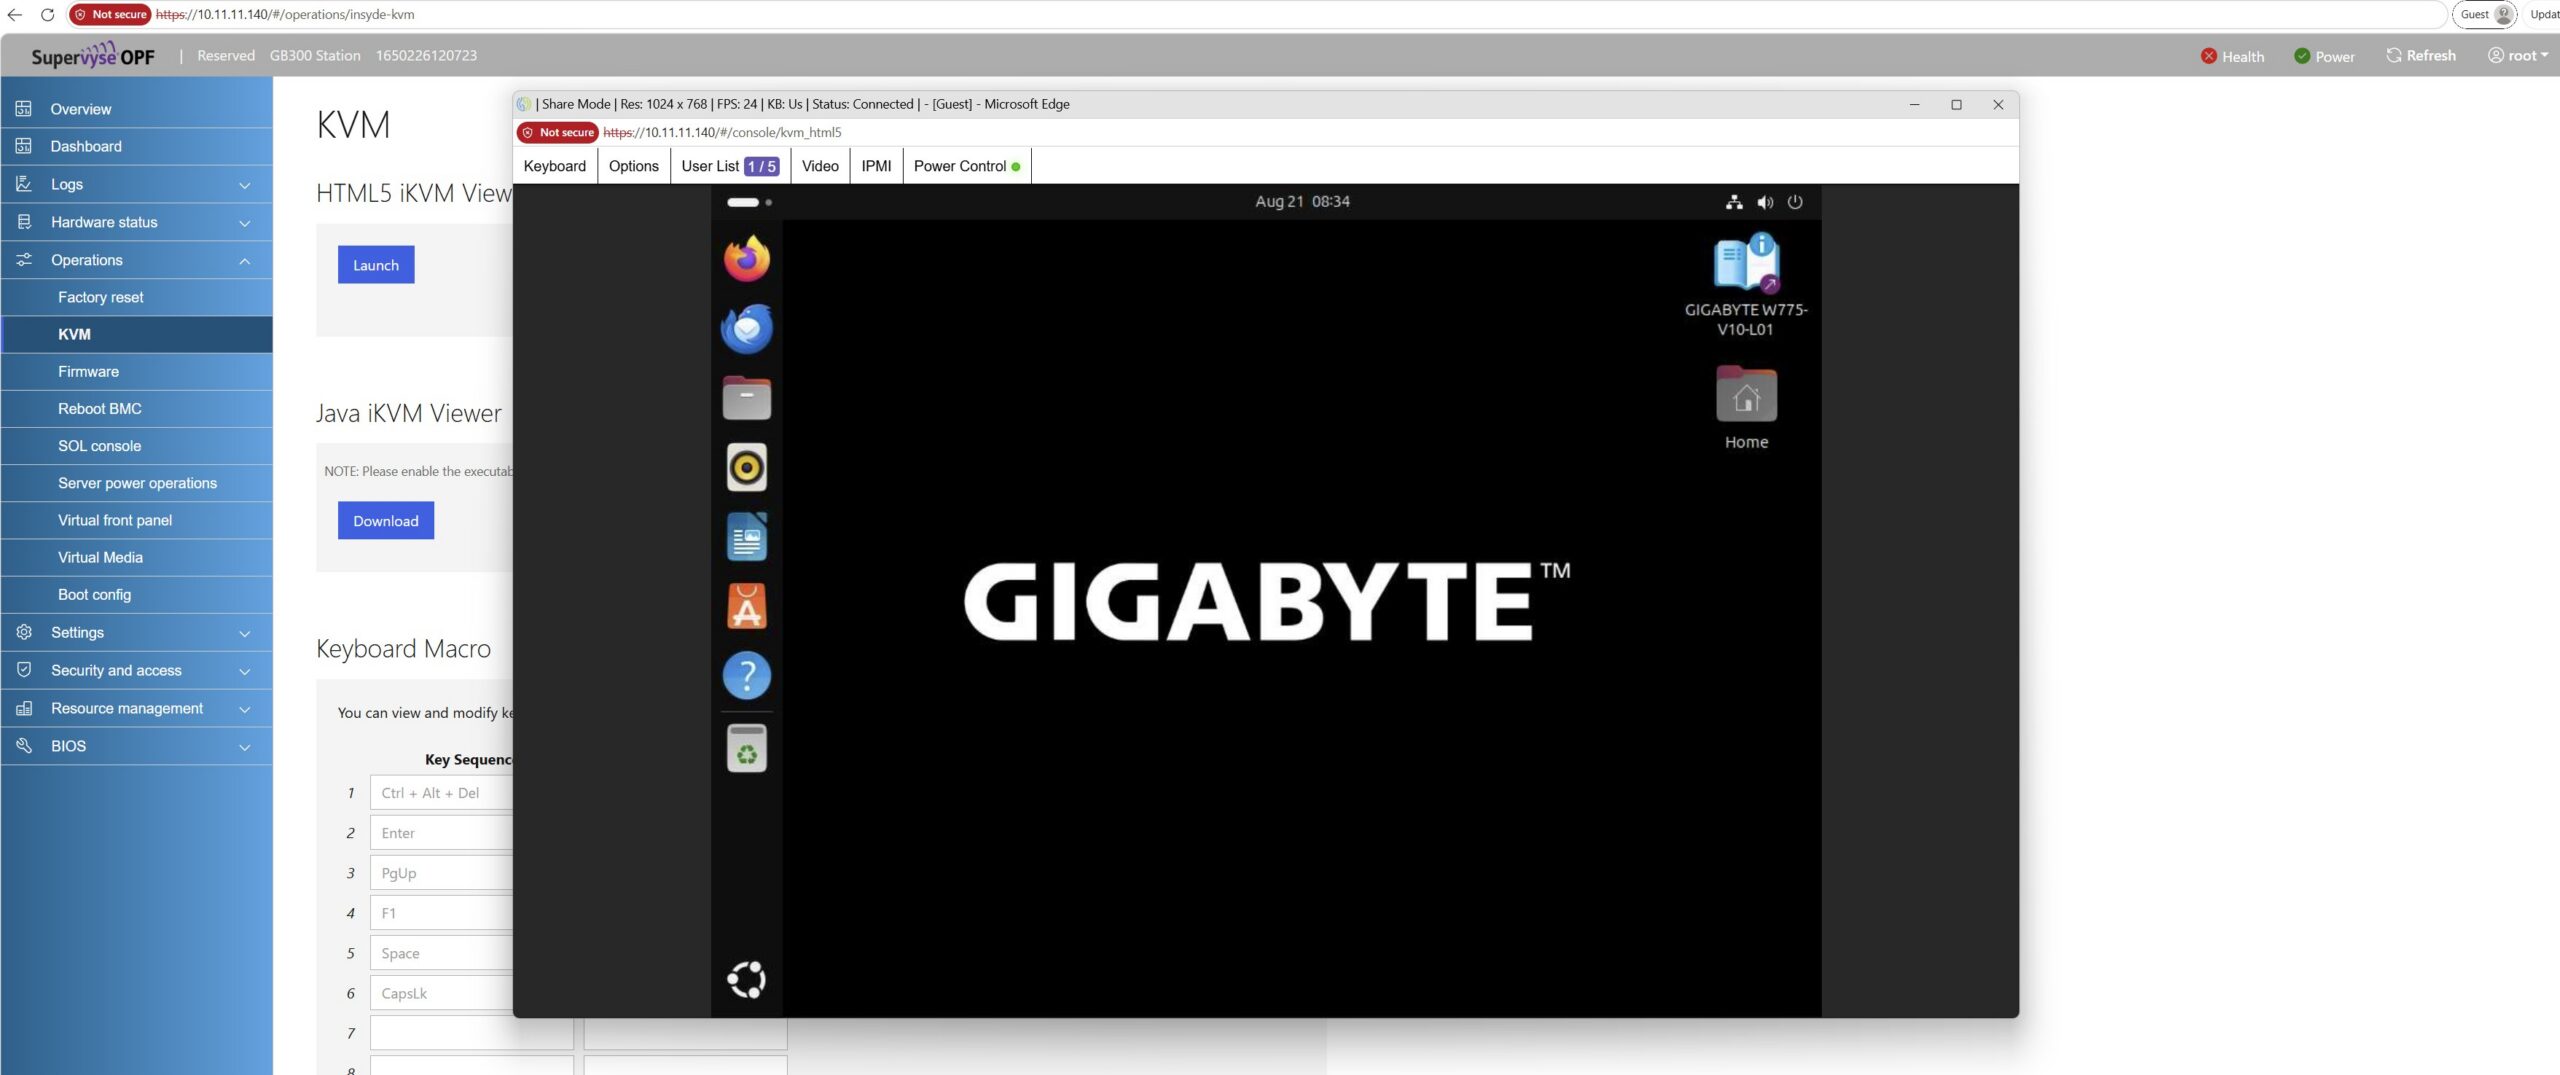2560x1075 pixels.
Task: Open the Trash icon in the dock
Action: click(x=747, y=748)
